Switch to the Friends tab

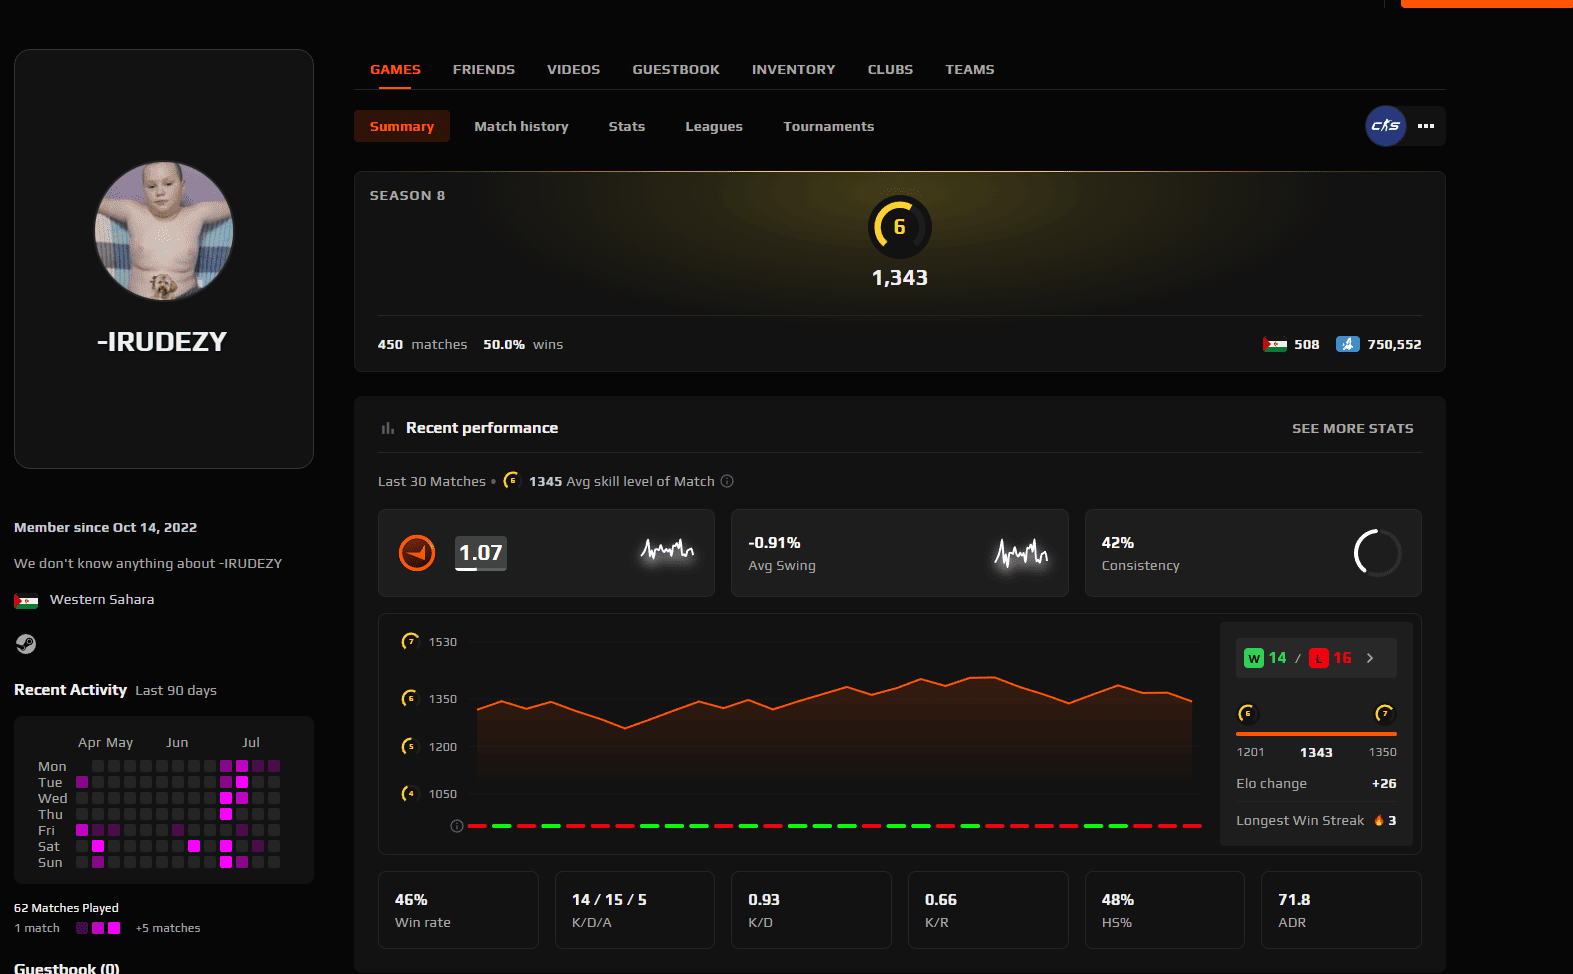click(x=484, y=69)
